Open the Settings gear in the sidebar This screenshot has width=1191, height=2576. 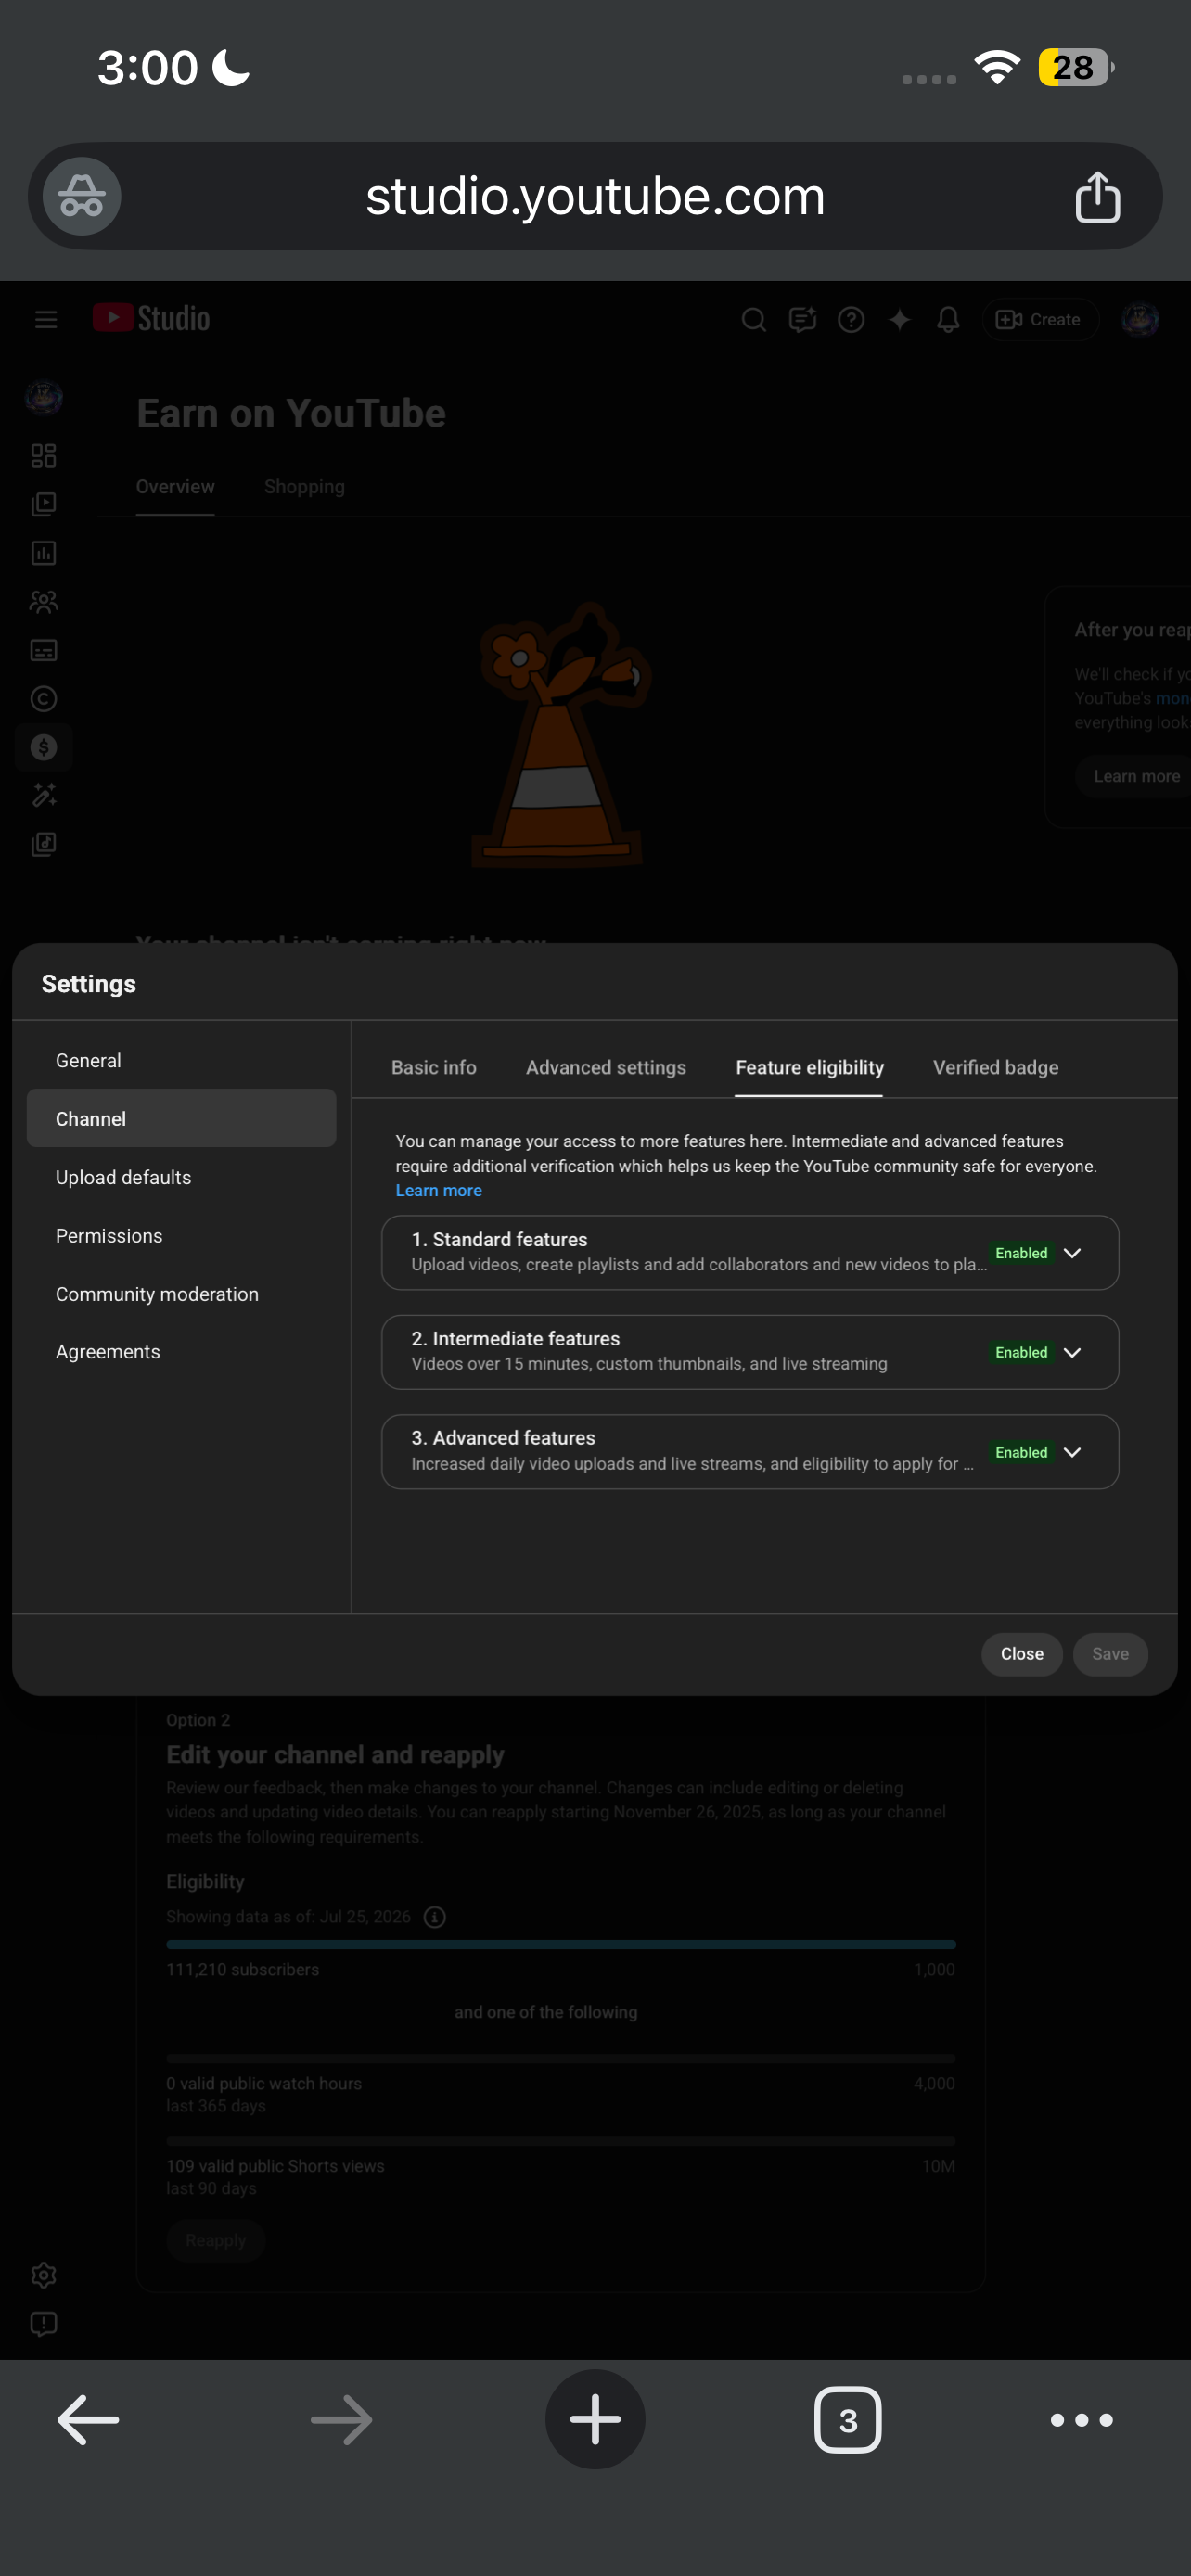pyautogui.click(x=44, y=2275)
